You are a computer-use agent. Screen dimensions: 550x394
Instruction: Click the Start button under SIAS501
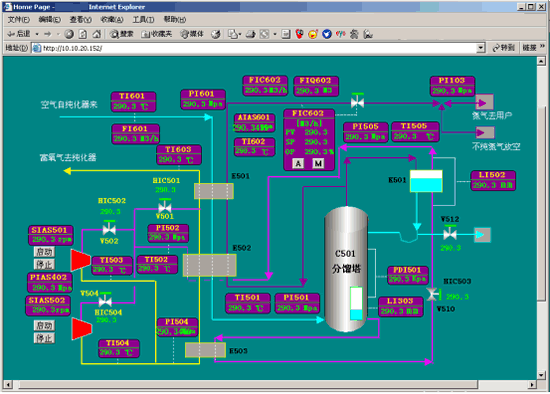(44, 251)
